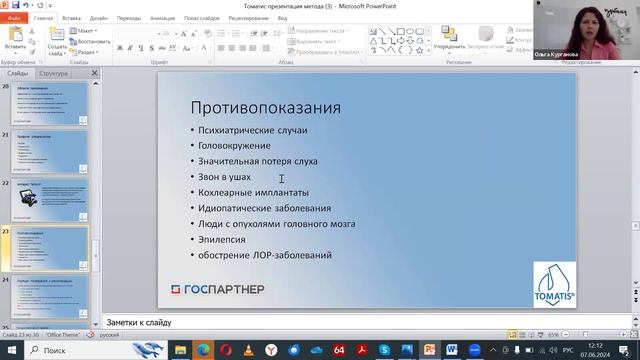The width and height of the screenshot is (640, 360).
Task: Click the Save icon in quick access toolbar
Action: pos(16,5)
